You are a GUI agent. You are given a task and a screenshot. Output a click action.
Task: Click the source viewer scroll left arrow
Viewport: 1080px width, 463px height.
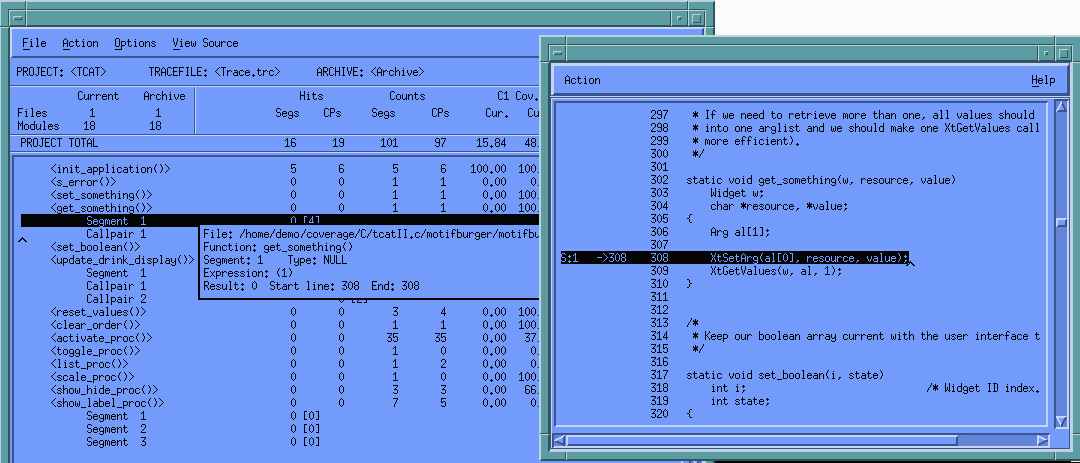(560, 438)
